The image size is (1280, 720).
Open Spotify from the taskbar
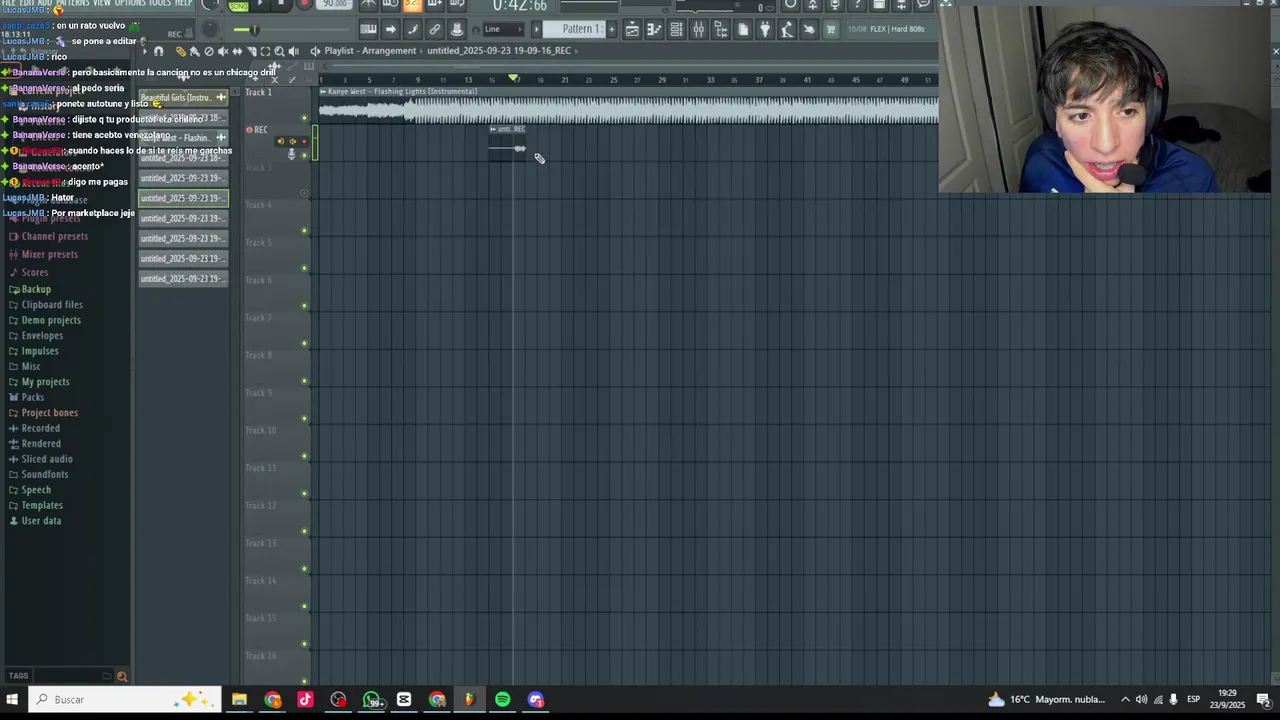click(503, 700)
